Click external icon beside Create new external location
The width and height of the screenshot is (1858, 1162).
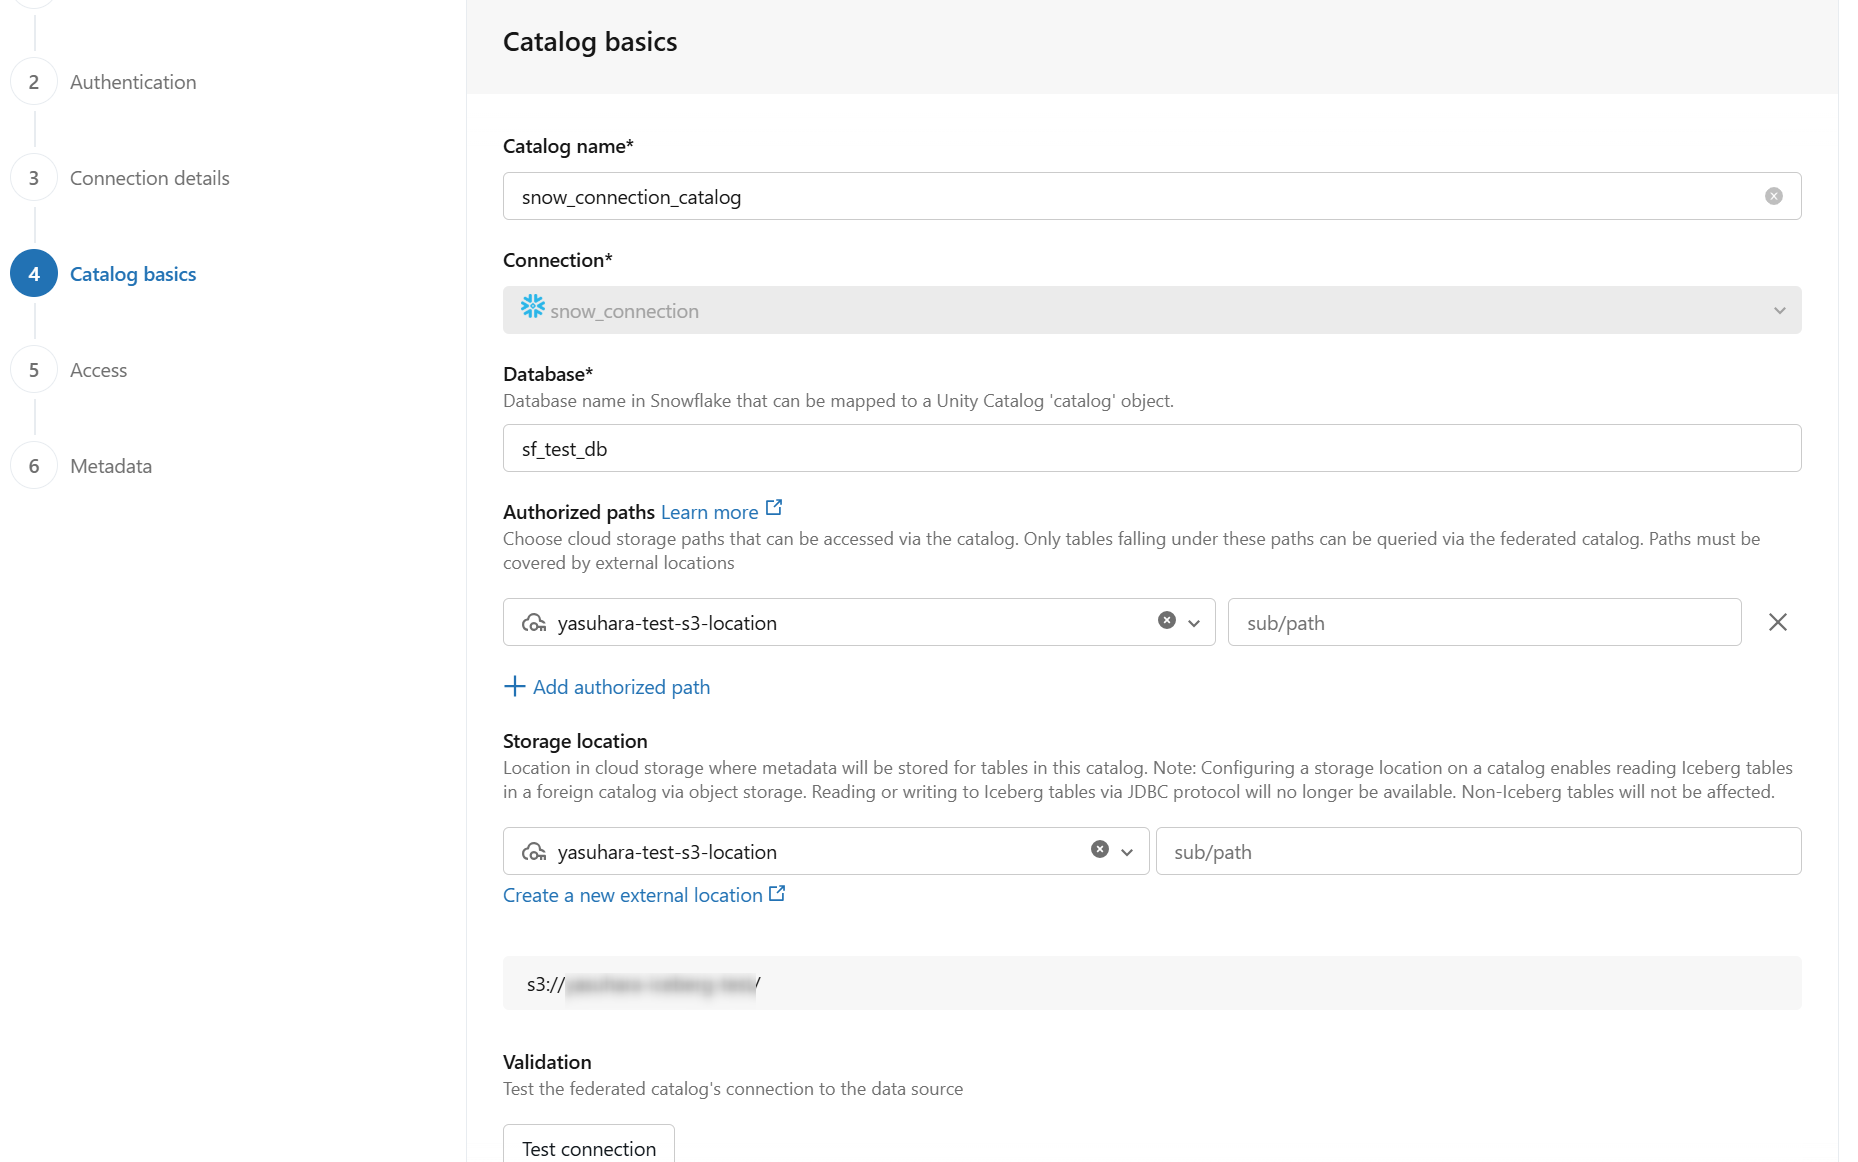[x=777, y=894]
